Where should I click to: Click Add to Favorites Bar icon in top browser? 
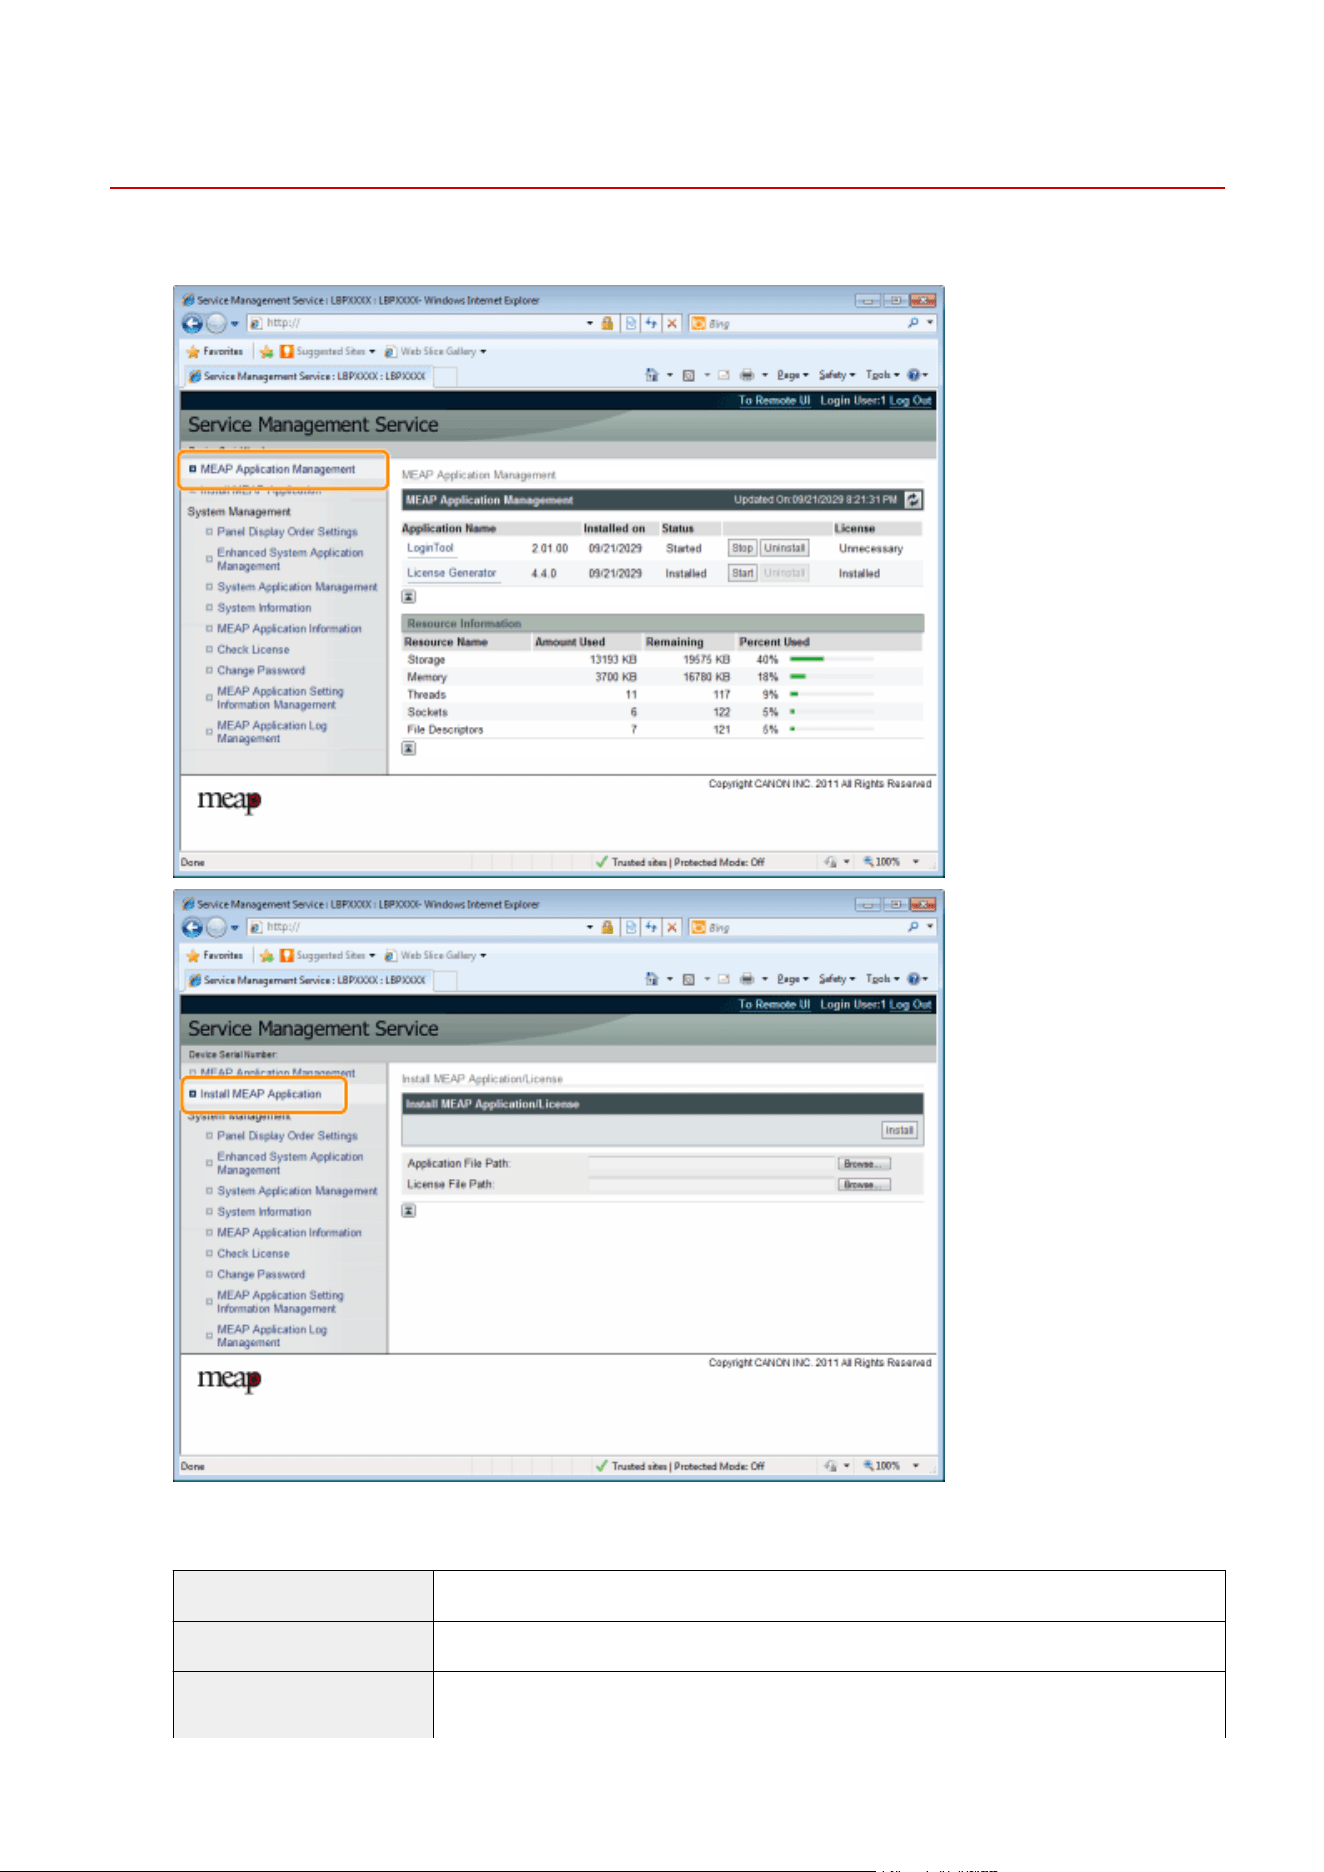pos(267,351)
